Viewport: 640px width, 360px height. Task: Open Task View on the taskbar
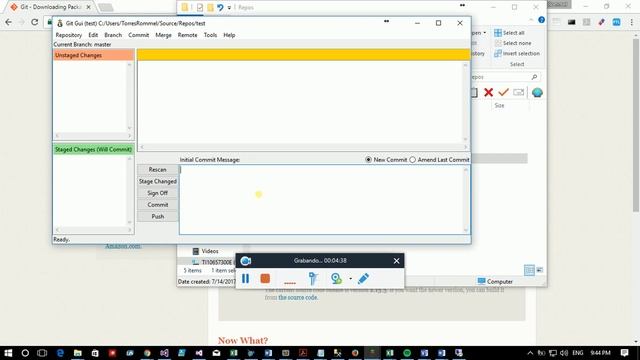pyautogui.click(x=42, y=353)
